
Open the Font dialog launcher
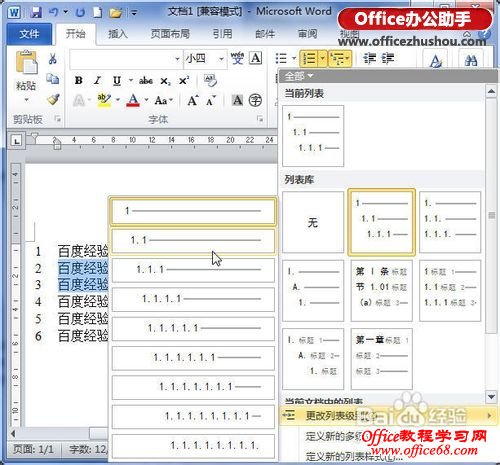(260, 119)
